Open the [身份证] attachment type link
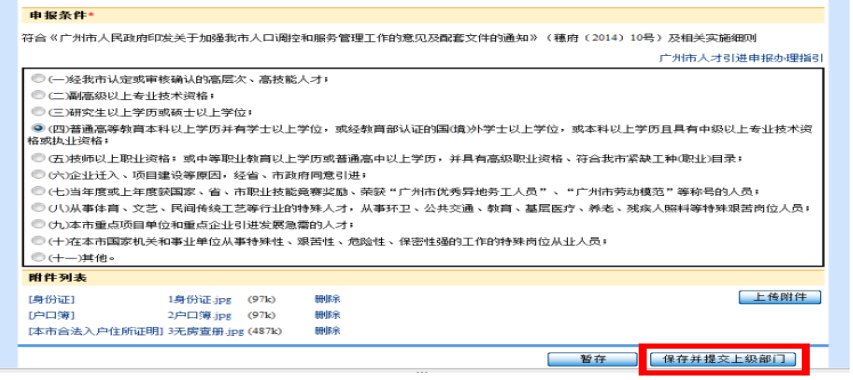The width and height of the screenshot is (853, 380). (x=51, y=299)
